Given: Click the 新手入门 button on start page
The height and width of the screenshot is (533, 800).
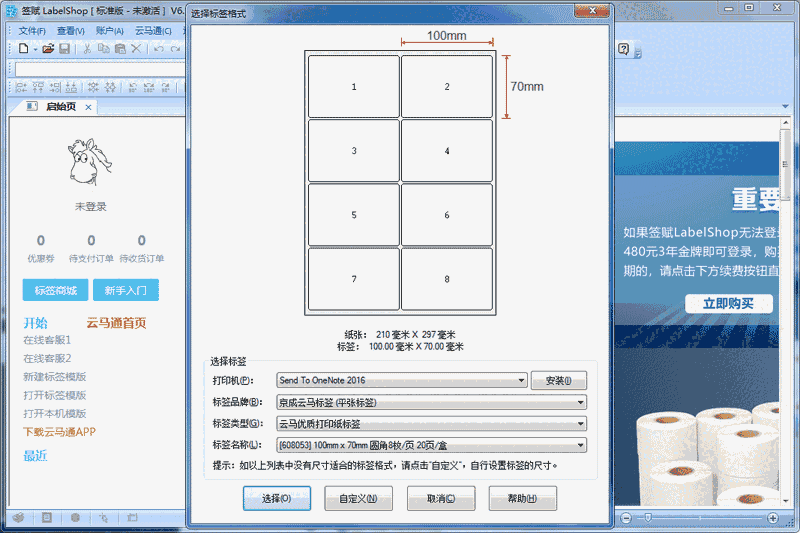Looking at the screenshot, I should coord(126,290).
